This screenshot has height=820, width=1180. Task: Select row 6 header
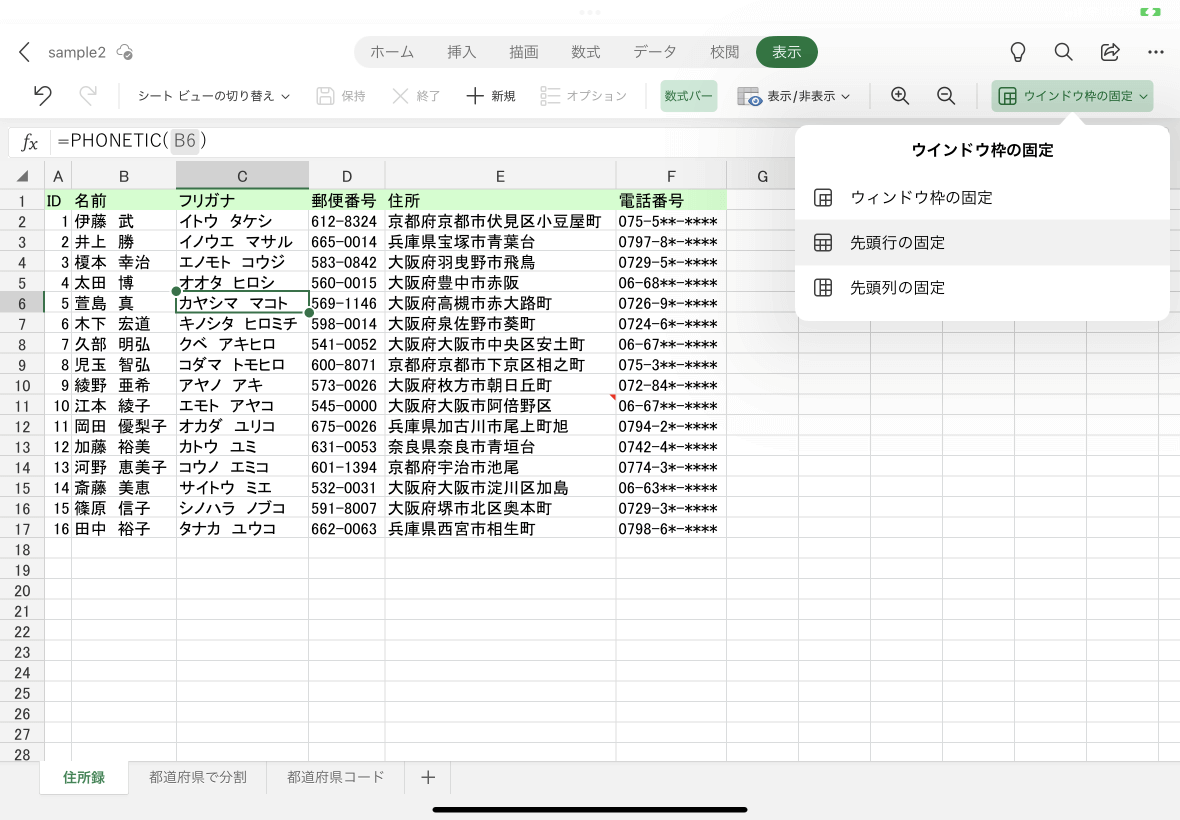coord(22,303)
